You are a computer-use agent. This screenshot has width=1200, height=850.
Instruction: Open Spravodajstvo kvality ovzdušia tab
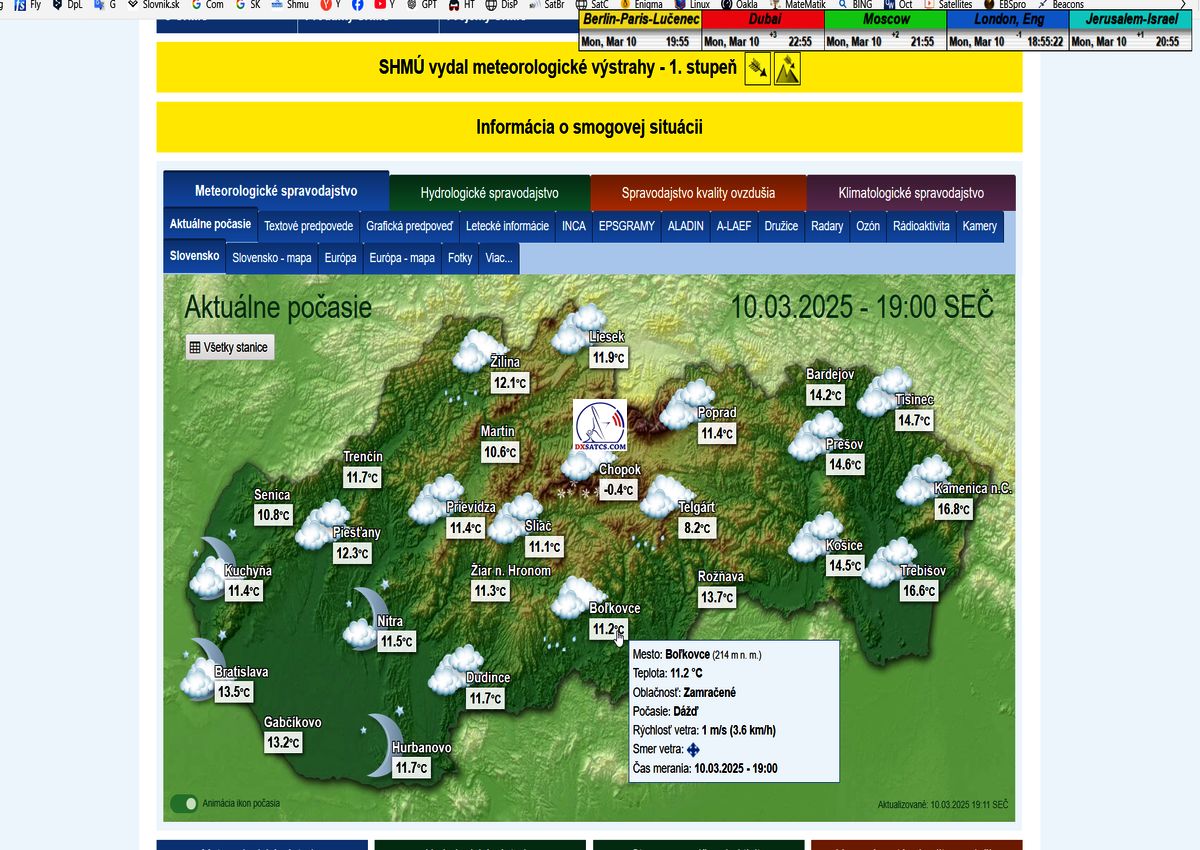point(698,193)
